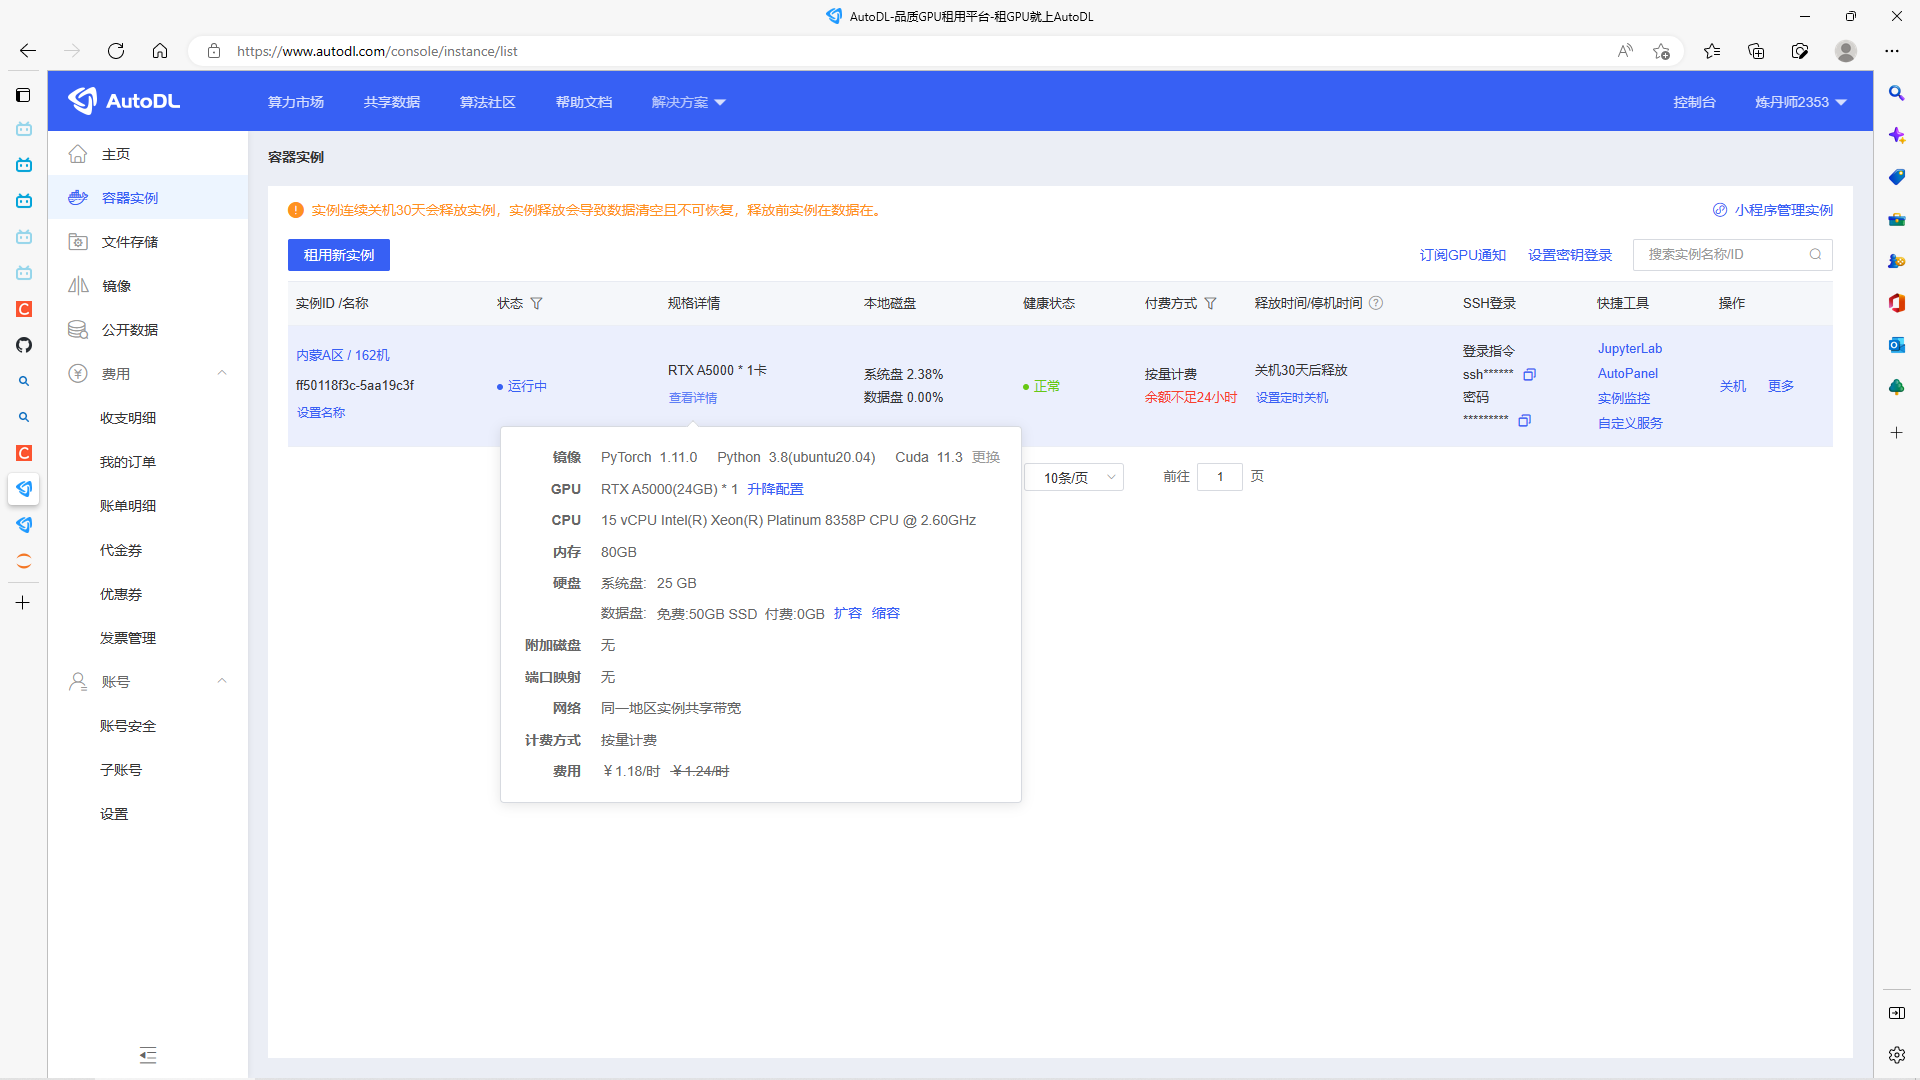This screenshot has width=1920, height=1080.
Task: Copy the SSH password
Action: pos(1524,421)
